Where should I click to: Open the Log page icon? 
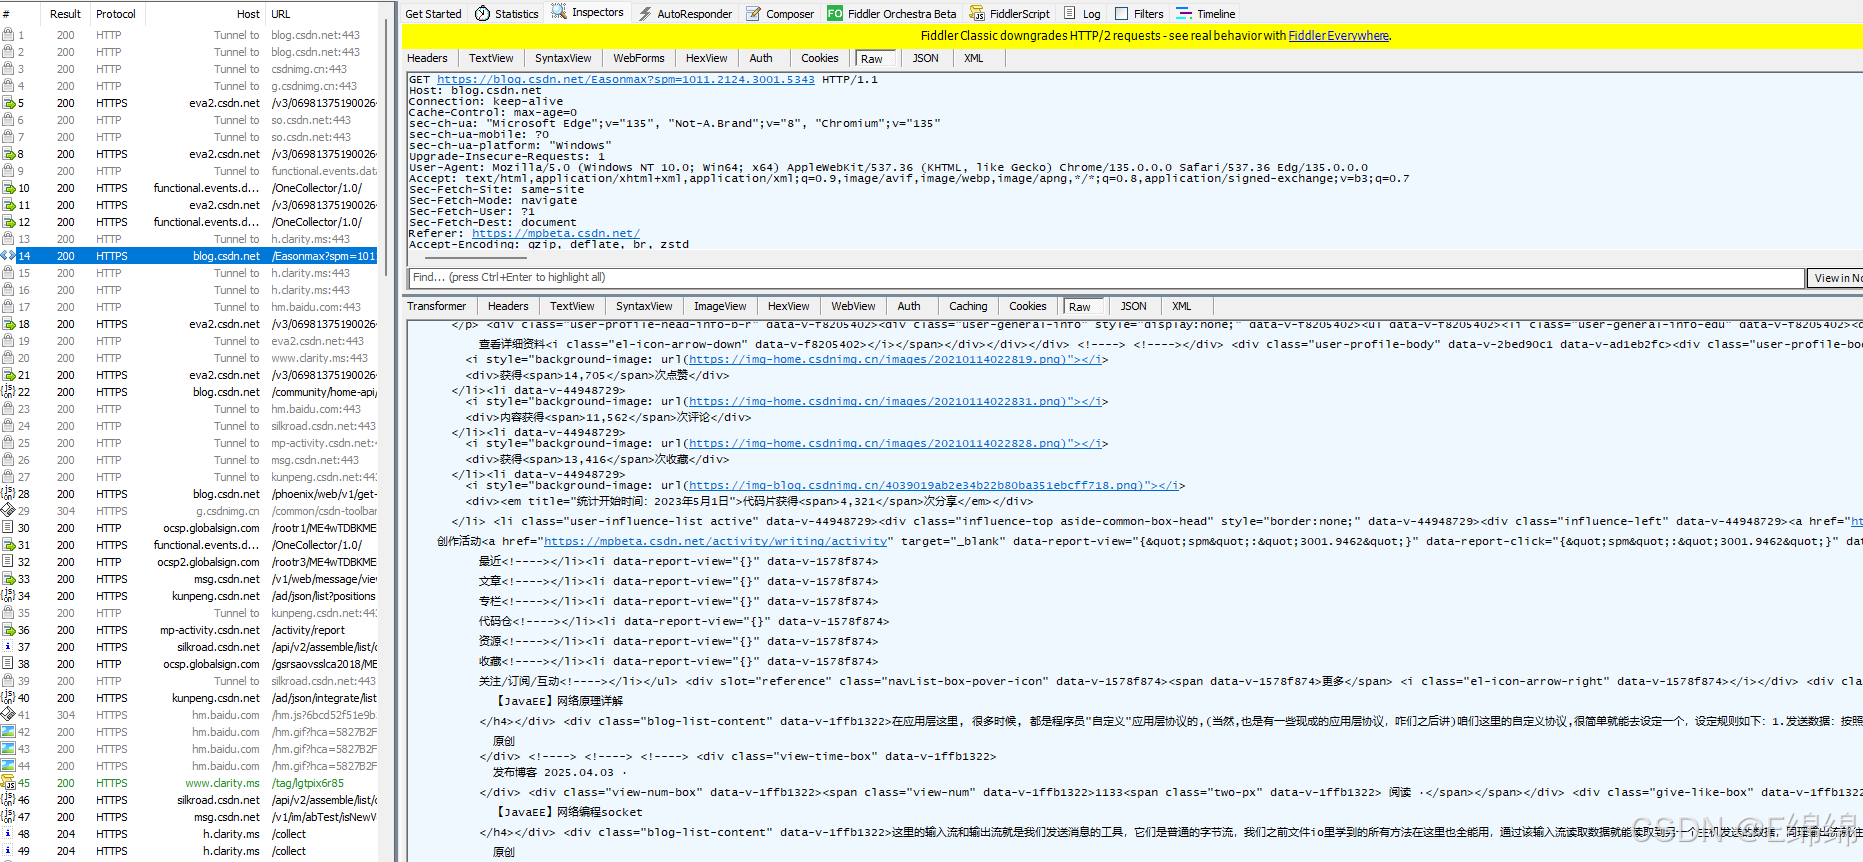click(1070, 13)
